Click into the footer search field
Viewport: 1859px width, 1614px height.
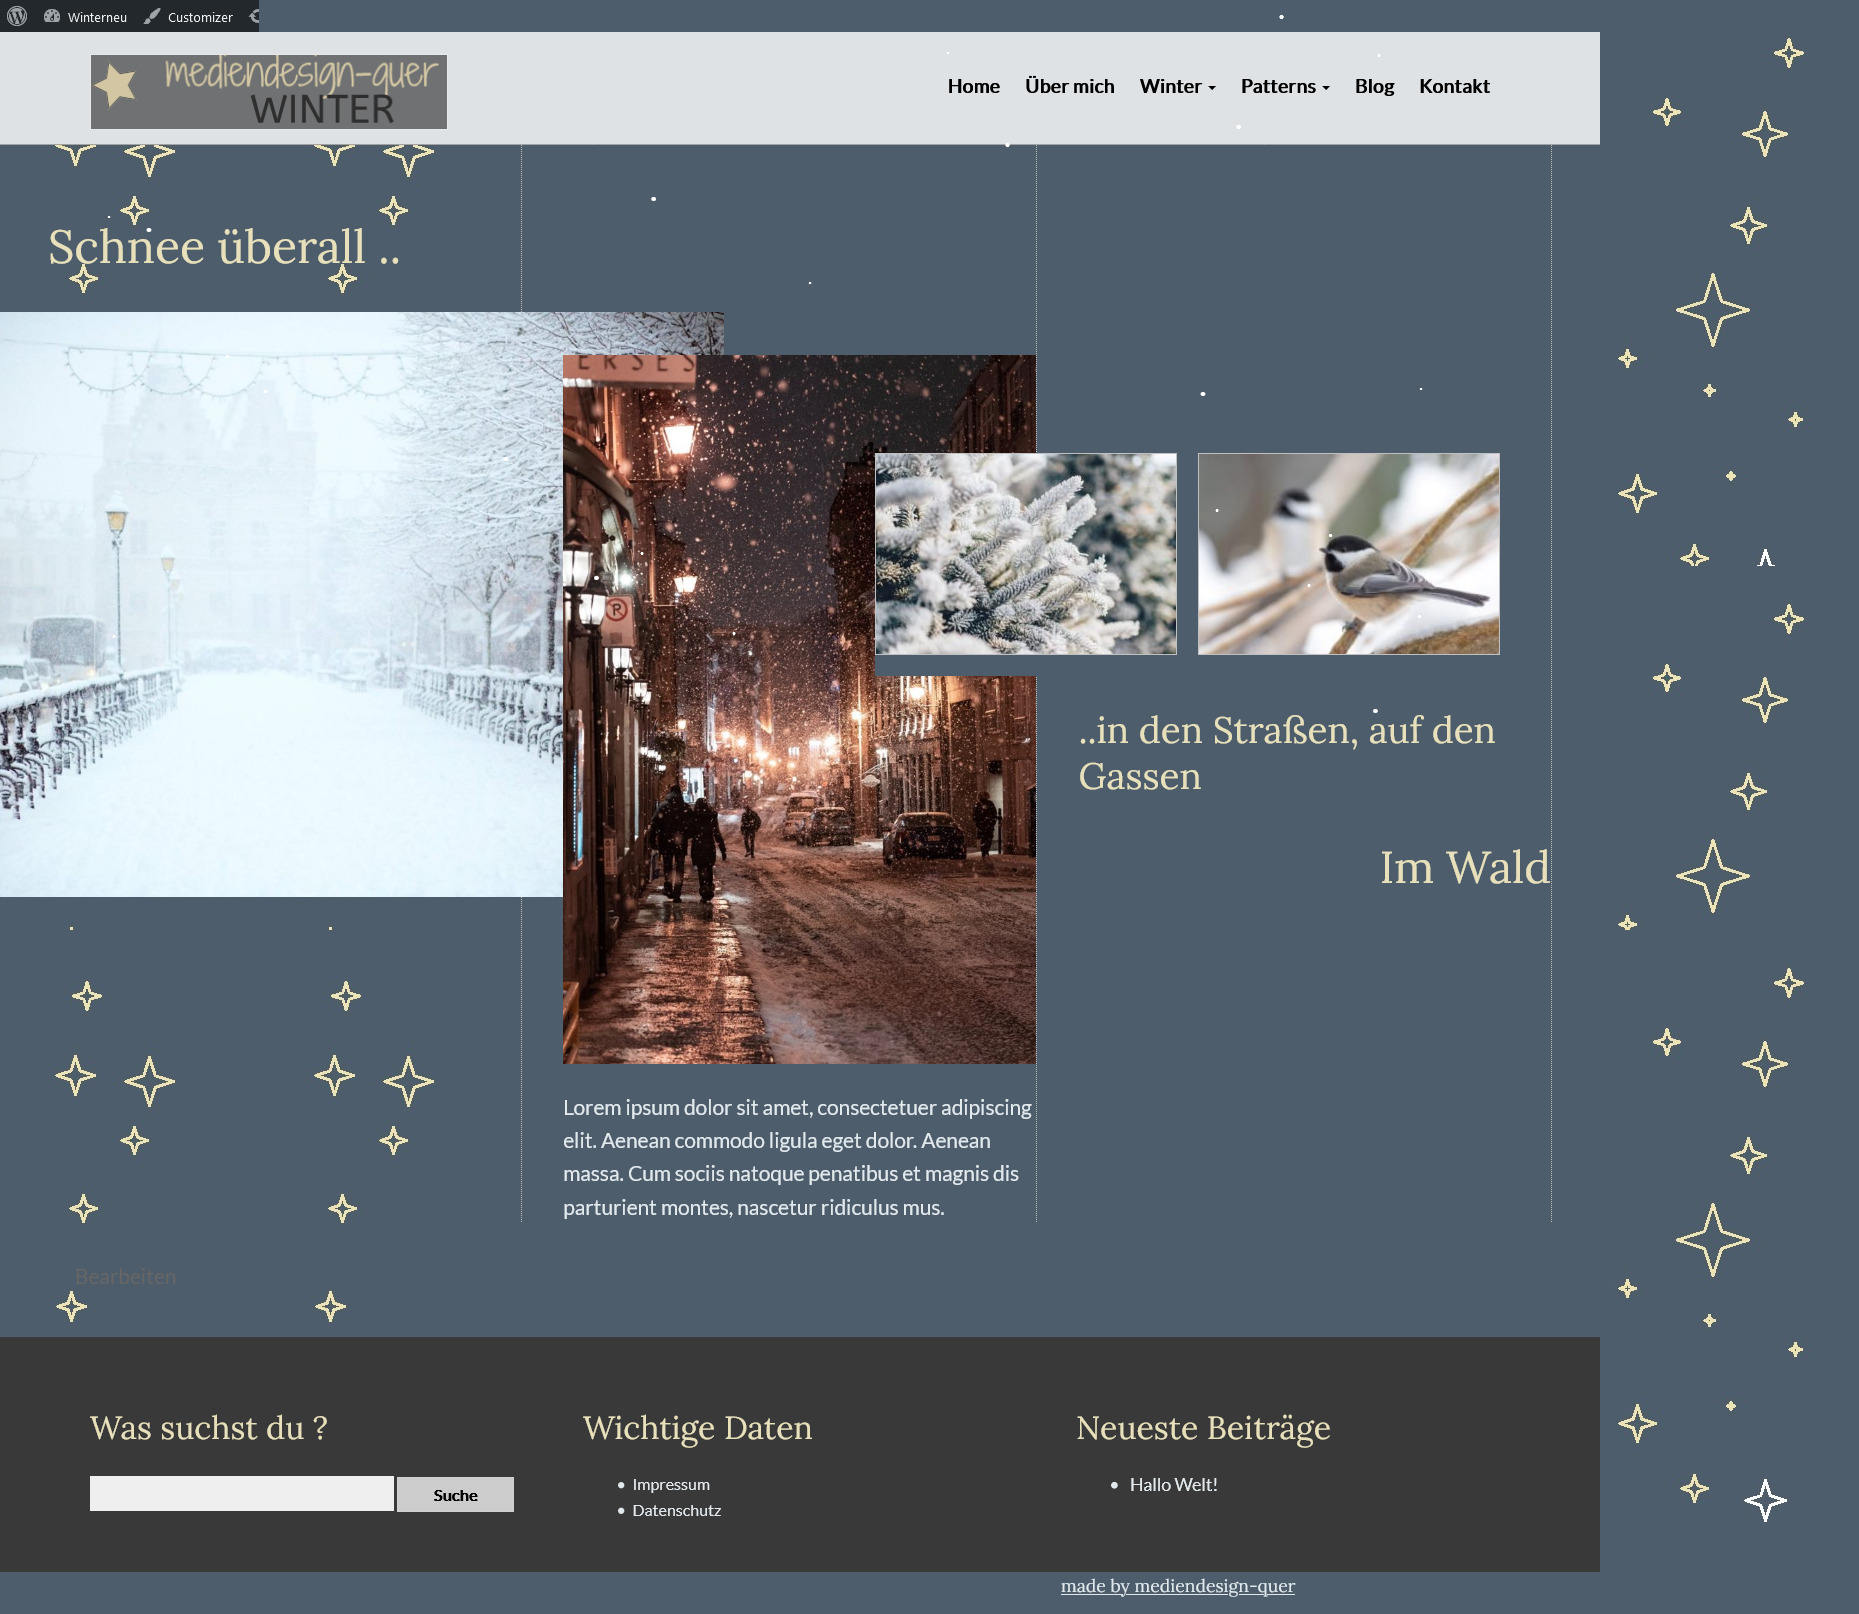pyautogui.click(x=241, y=1493)
